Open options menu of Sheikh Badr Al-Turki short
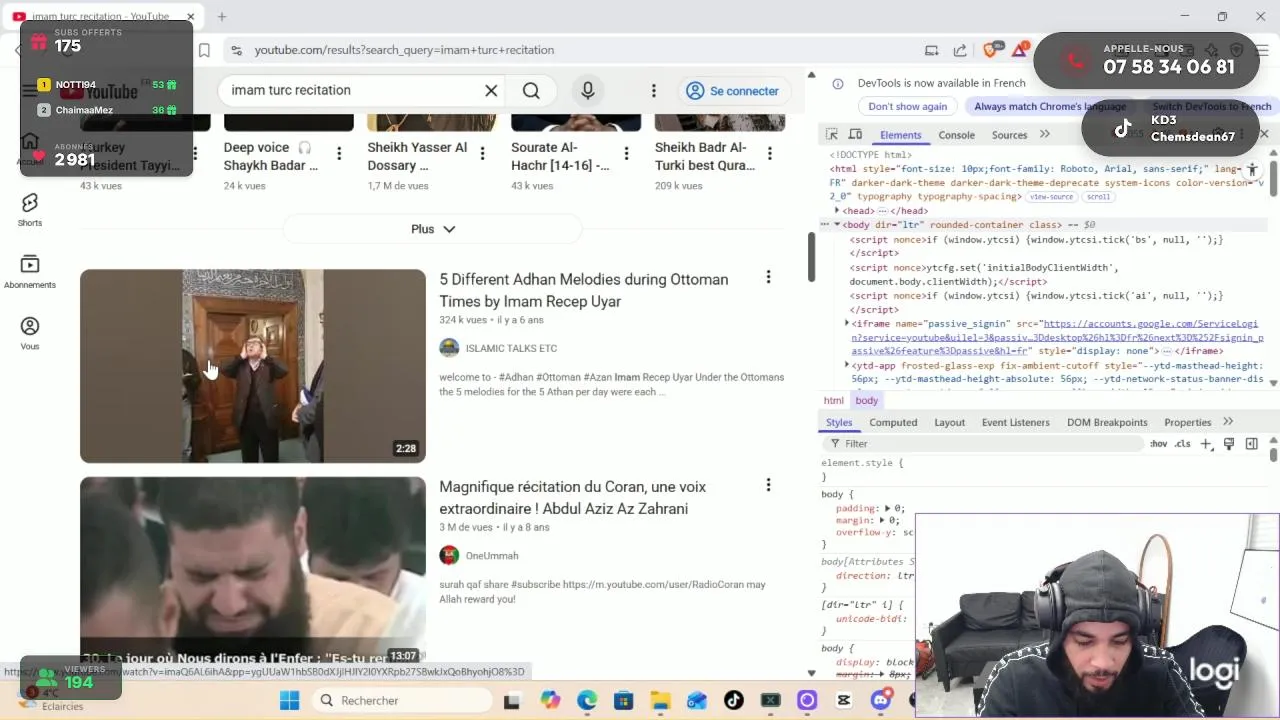This screenshot has width=1280, height=720. point(770,154)
